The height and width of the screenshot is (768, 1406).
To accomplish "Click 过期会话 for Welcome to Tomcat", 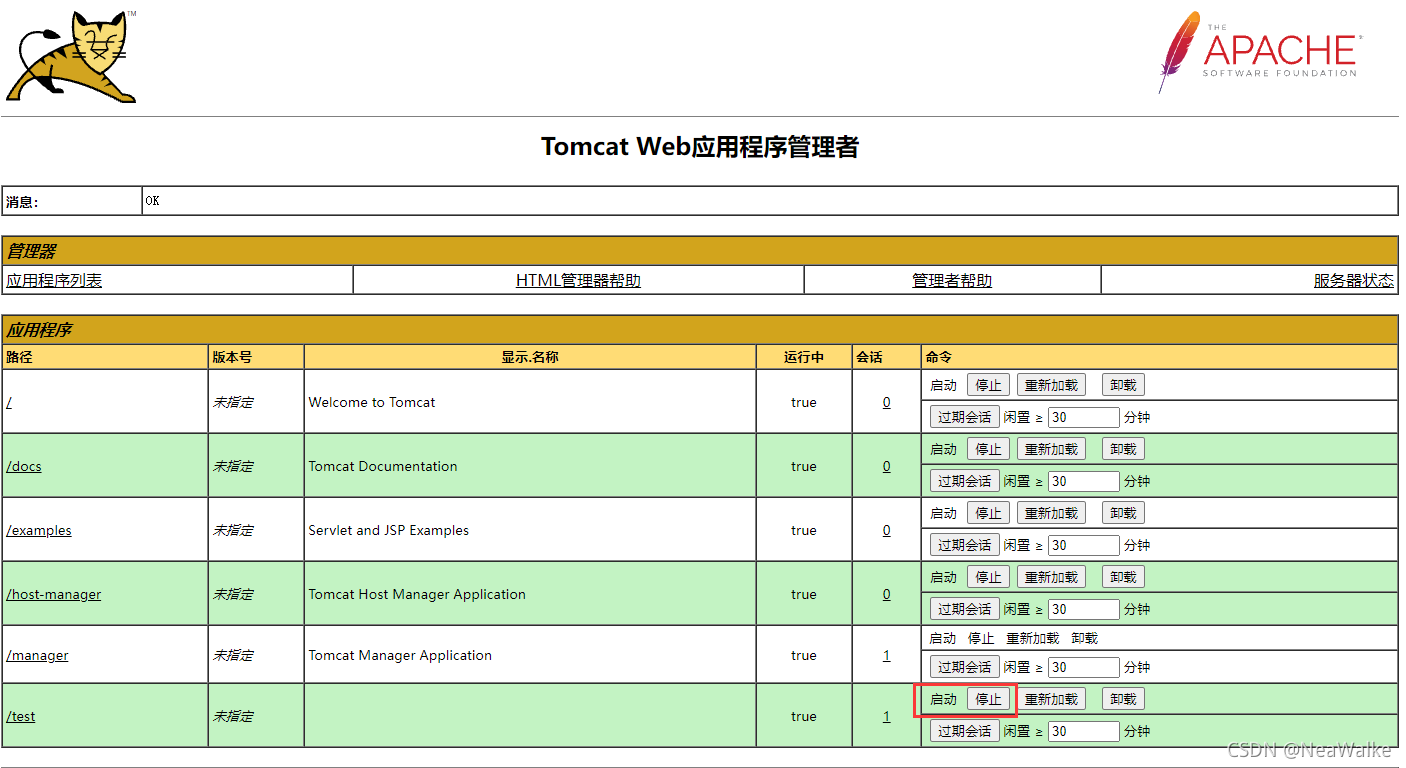I will (964, 417).
